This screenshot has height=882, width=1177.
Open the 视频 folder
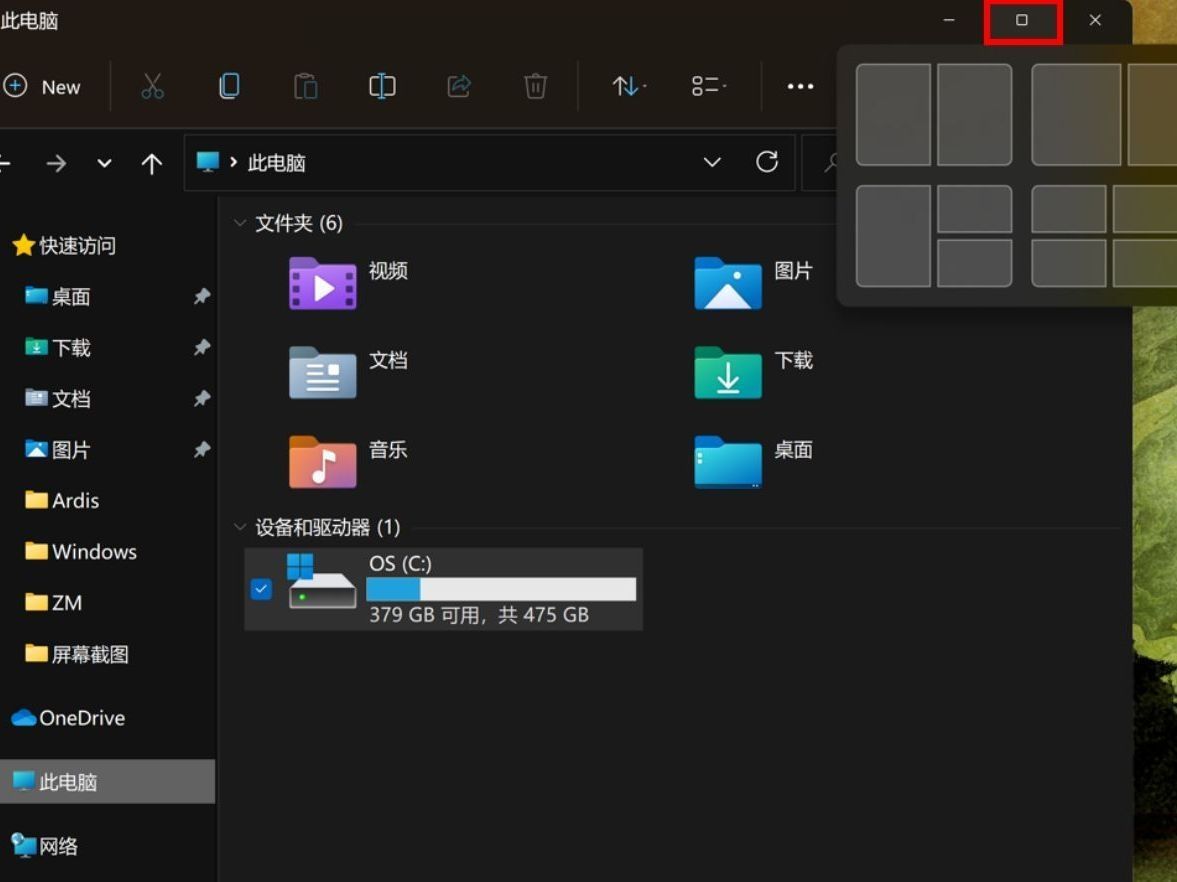coord(323,283)
